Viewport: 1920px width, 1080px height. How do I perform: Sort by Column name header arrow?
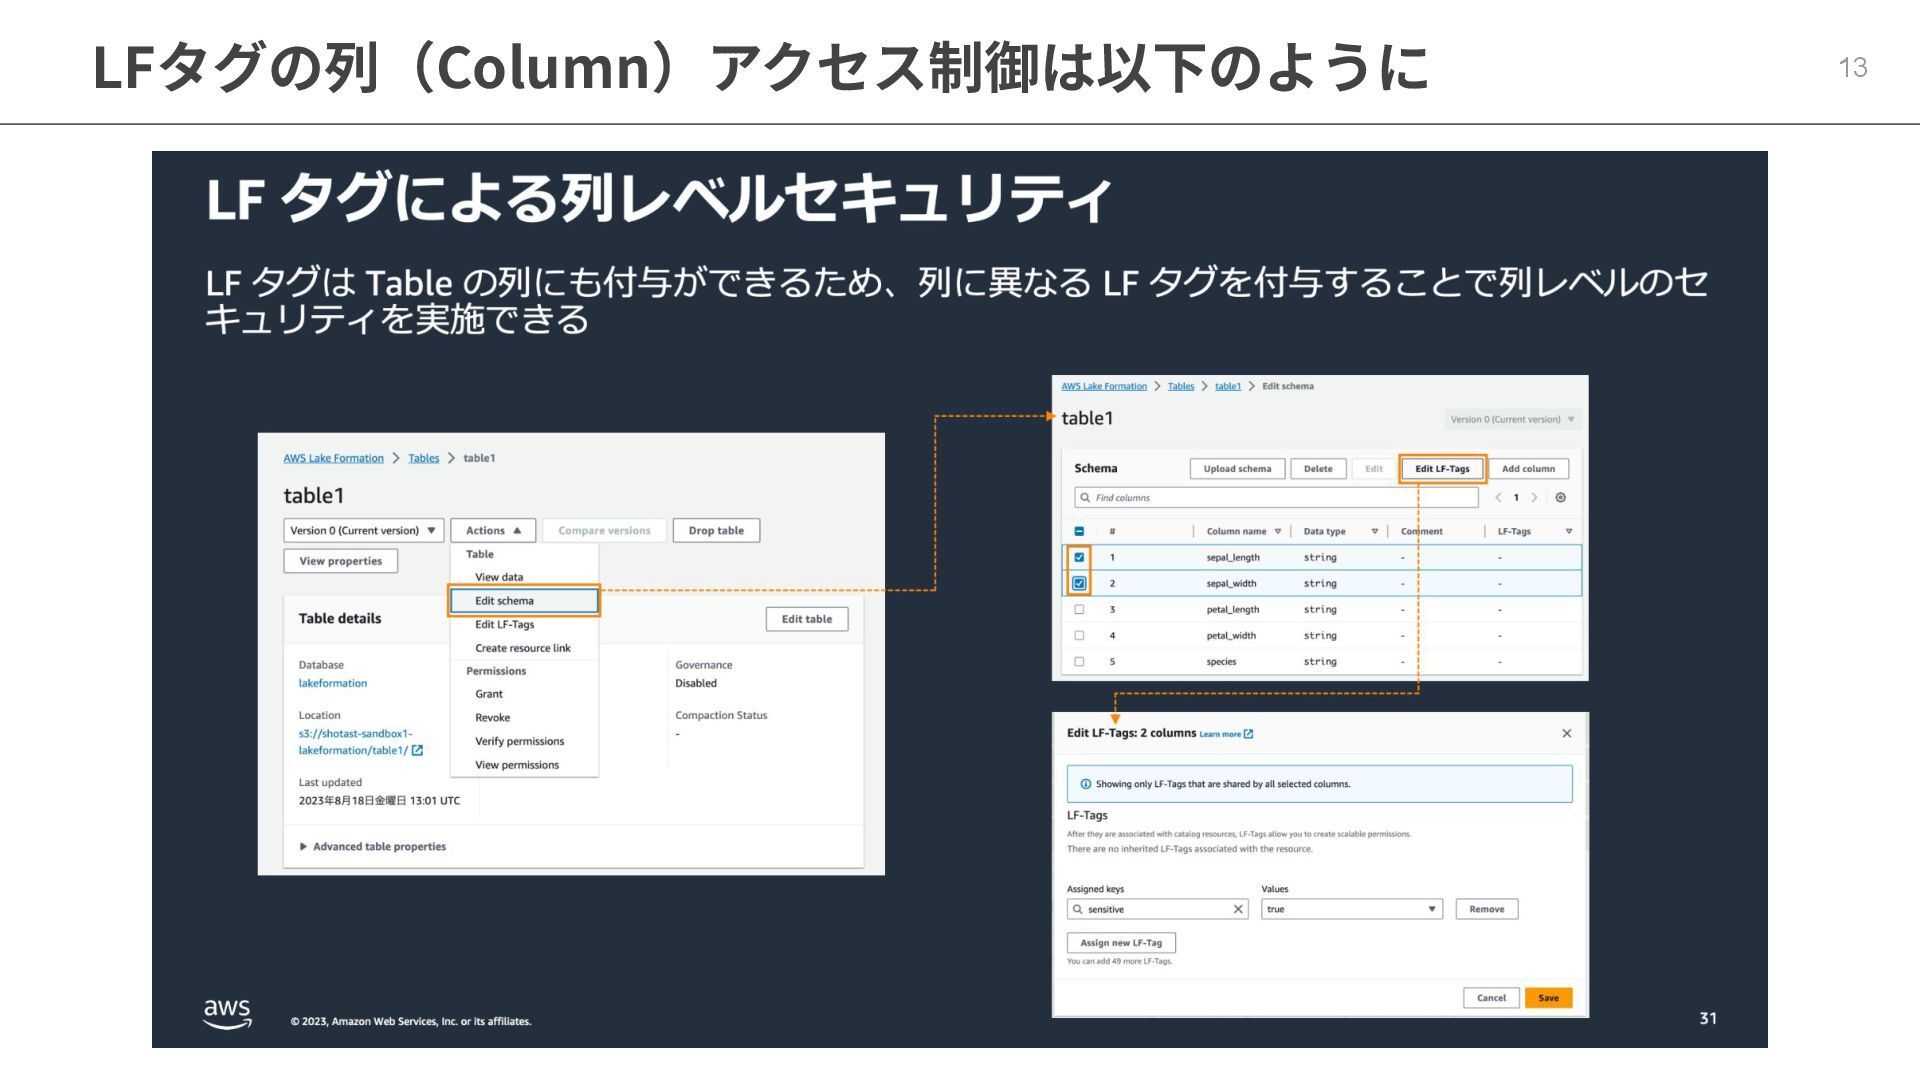[1277, 532]
